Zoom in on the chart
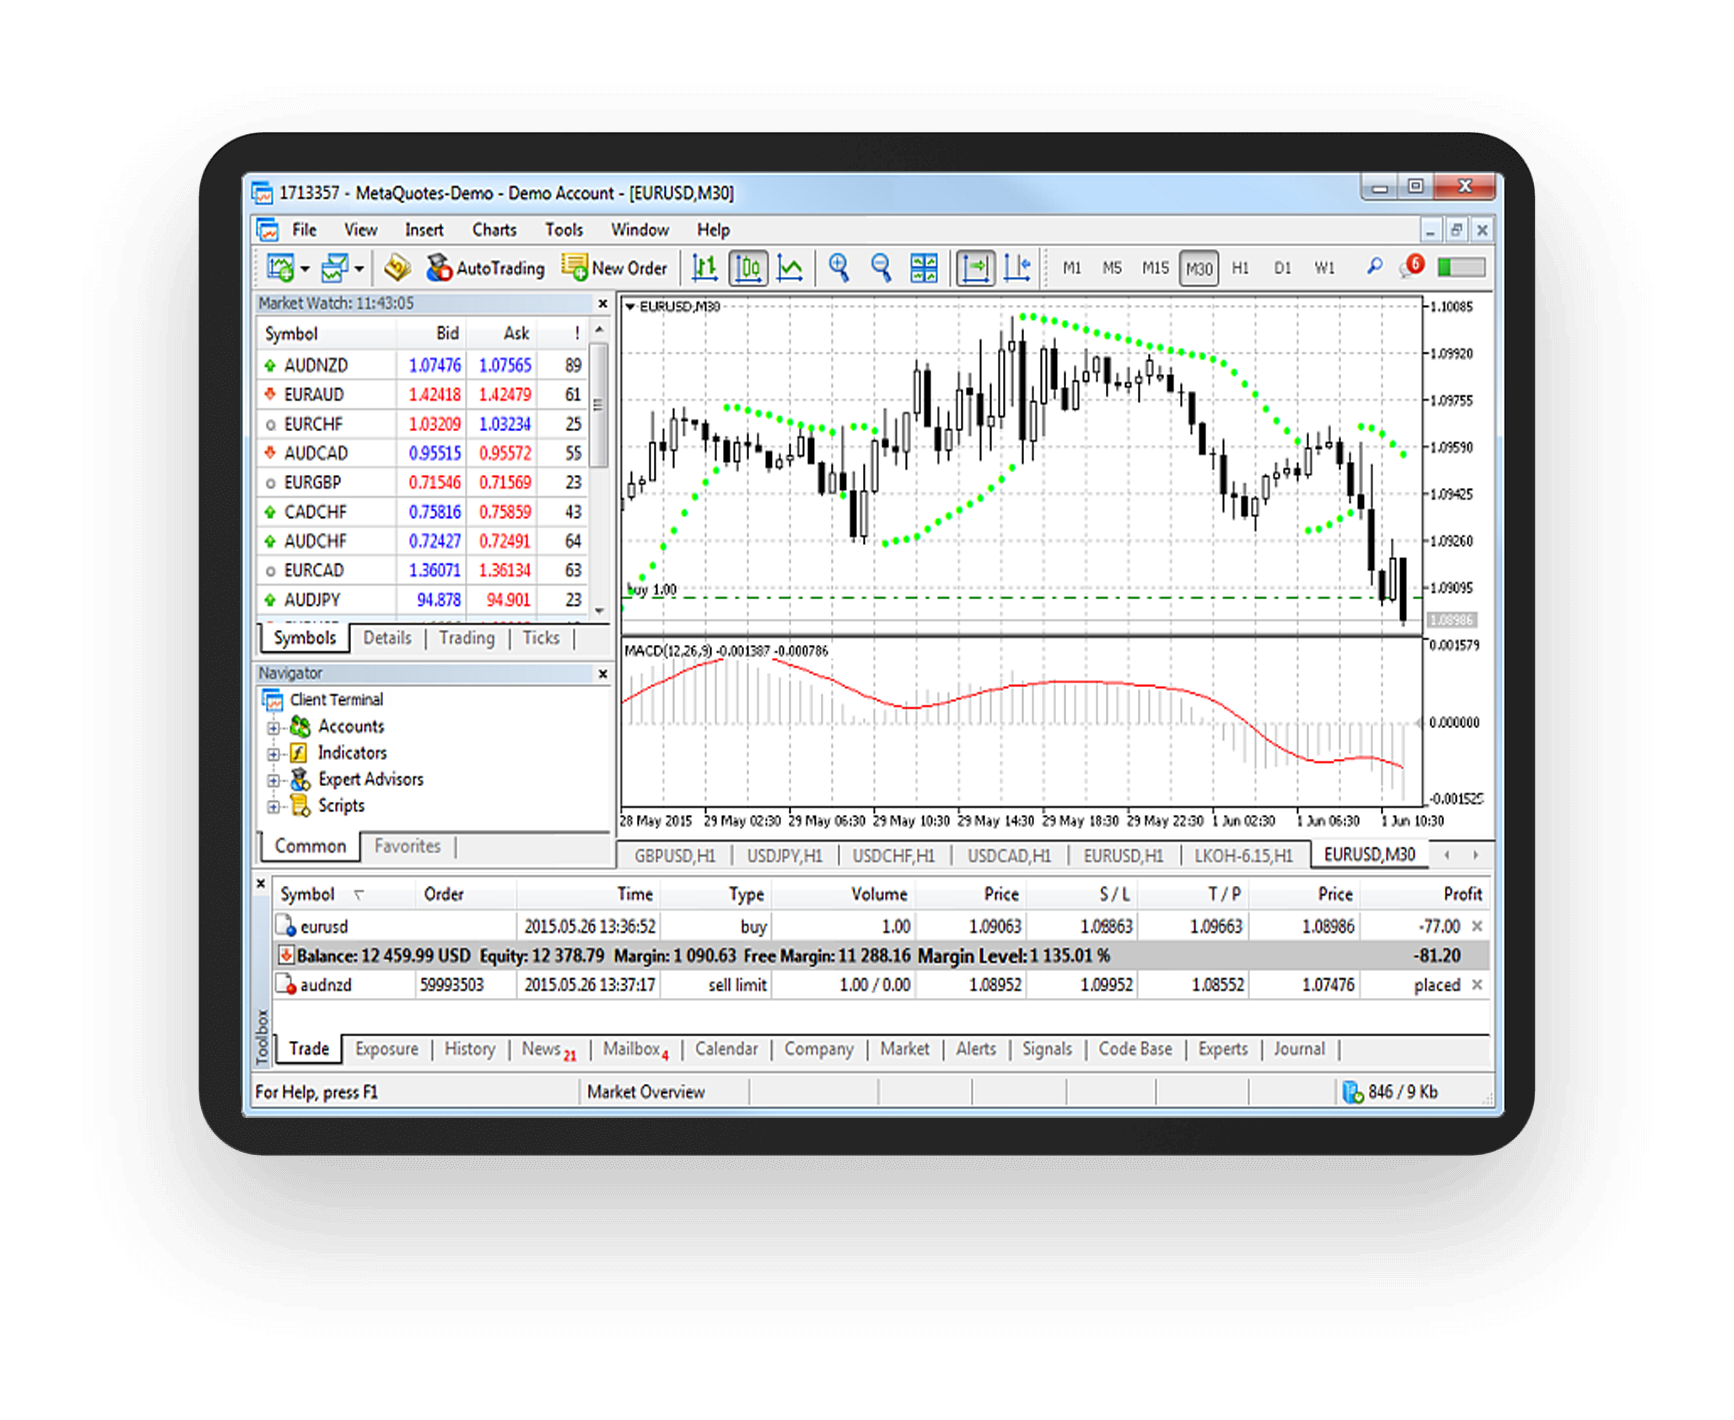Screen dimensions: 1734x1420 pos(839,268)
